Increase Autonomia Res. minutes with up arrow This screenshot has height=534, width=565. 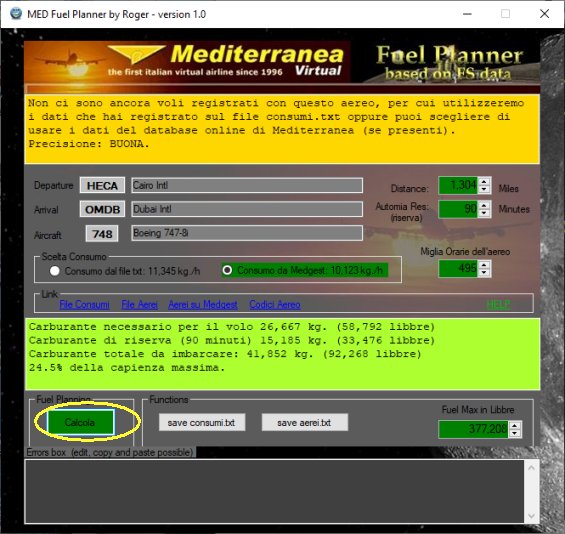(484, 205)
